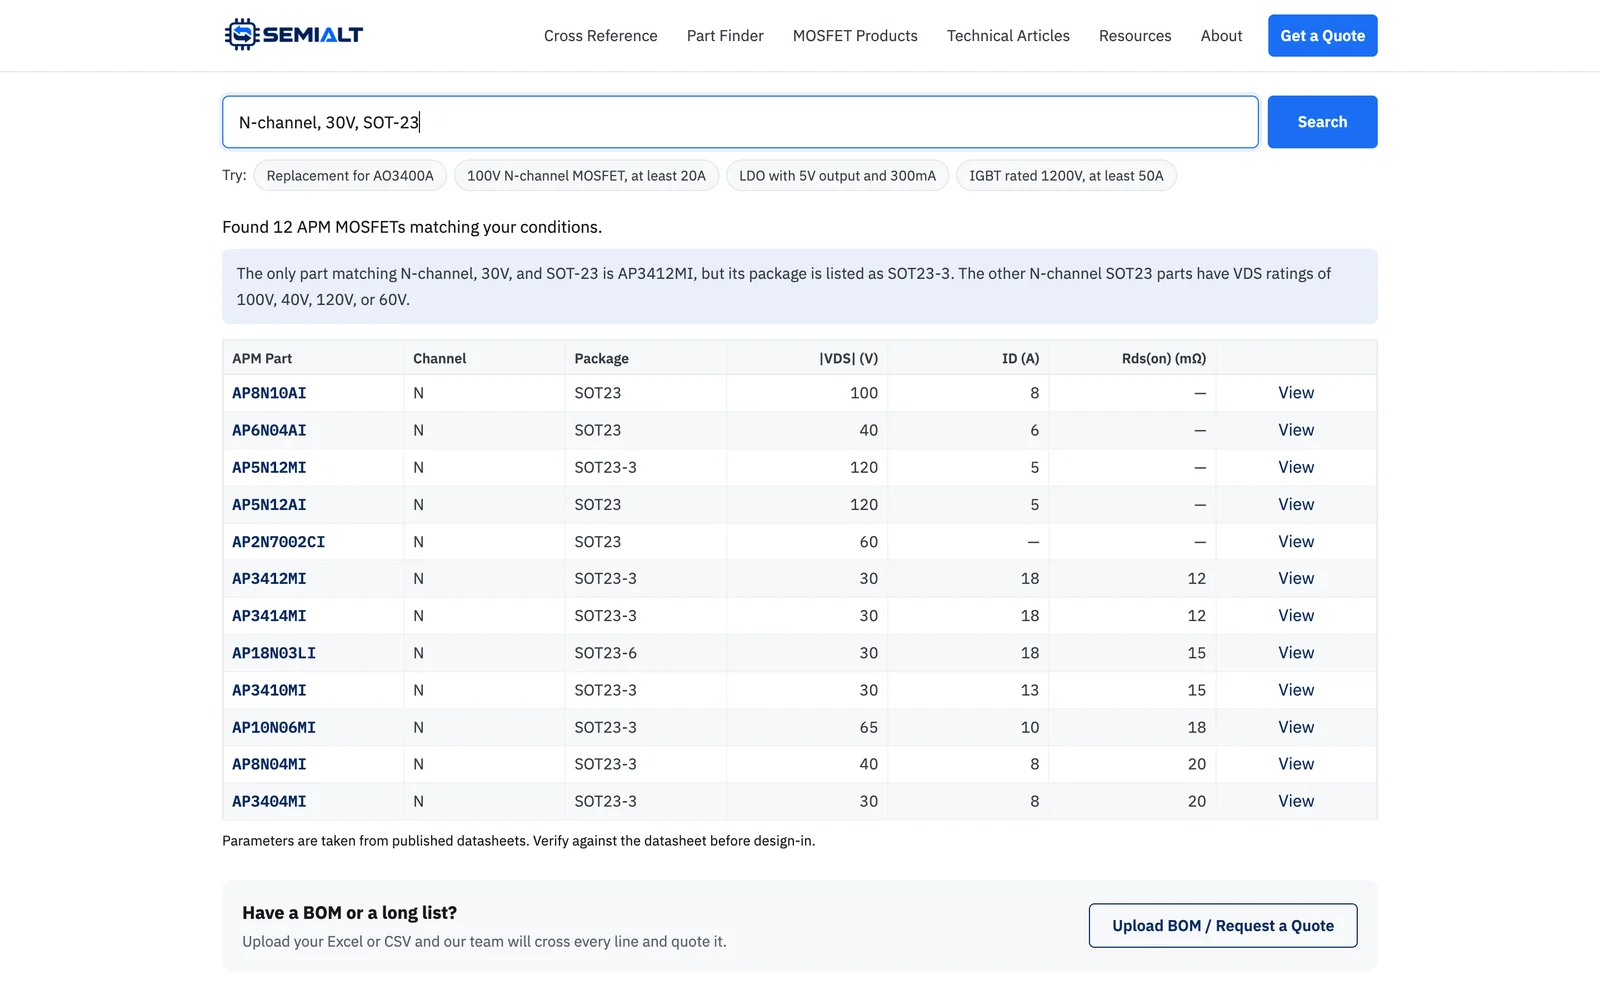Click View for AP18N03LI row

1296,653
